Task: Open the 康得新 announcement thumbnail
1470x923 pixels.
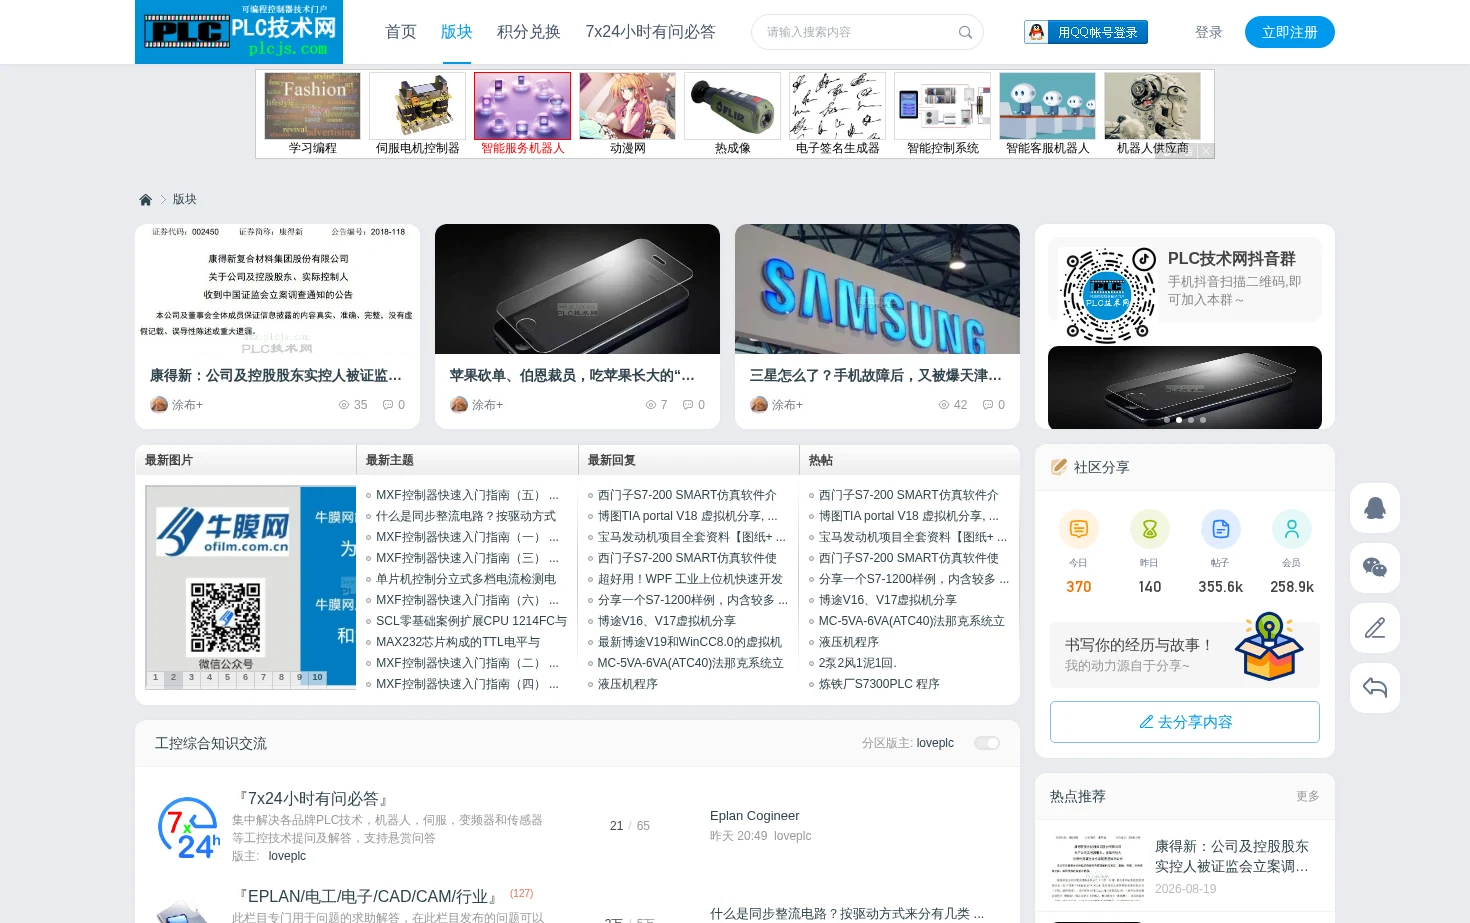Action: (x=277, y=289)
